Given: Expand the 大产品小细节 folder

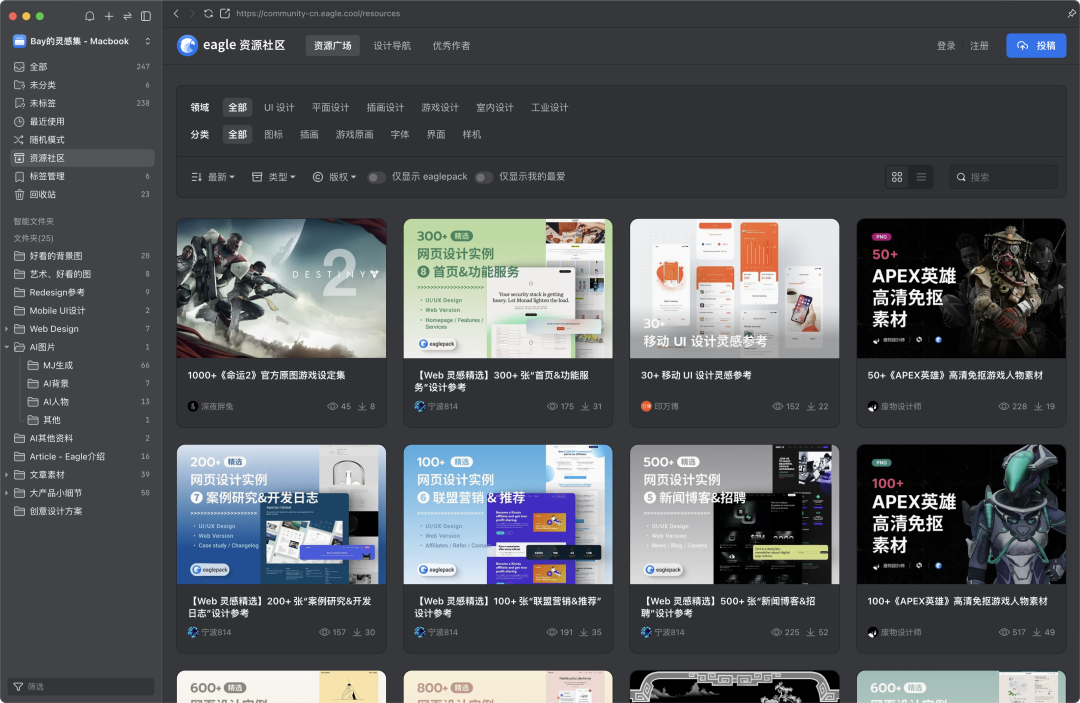Looking at the screenshot, I should point(7,493).
